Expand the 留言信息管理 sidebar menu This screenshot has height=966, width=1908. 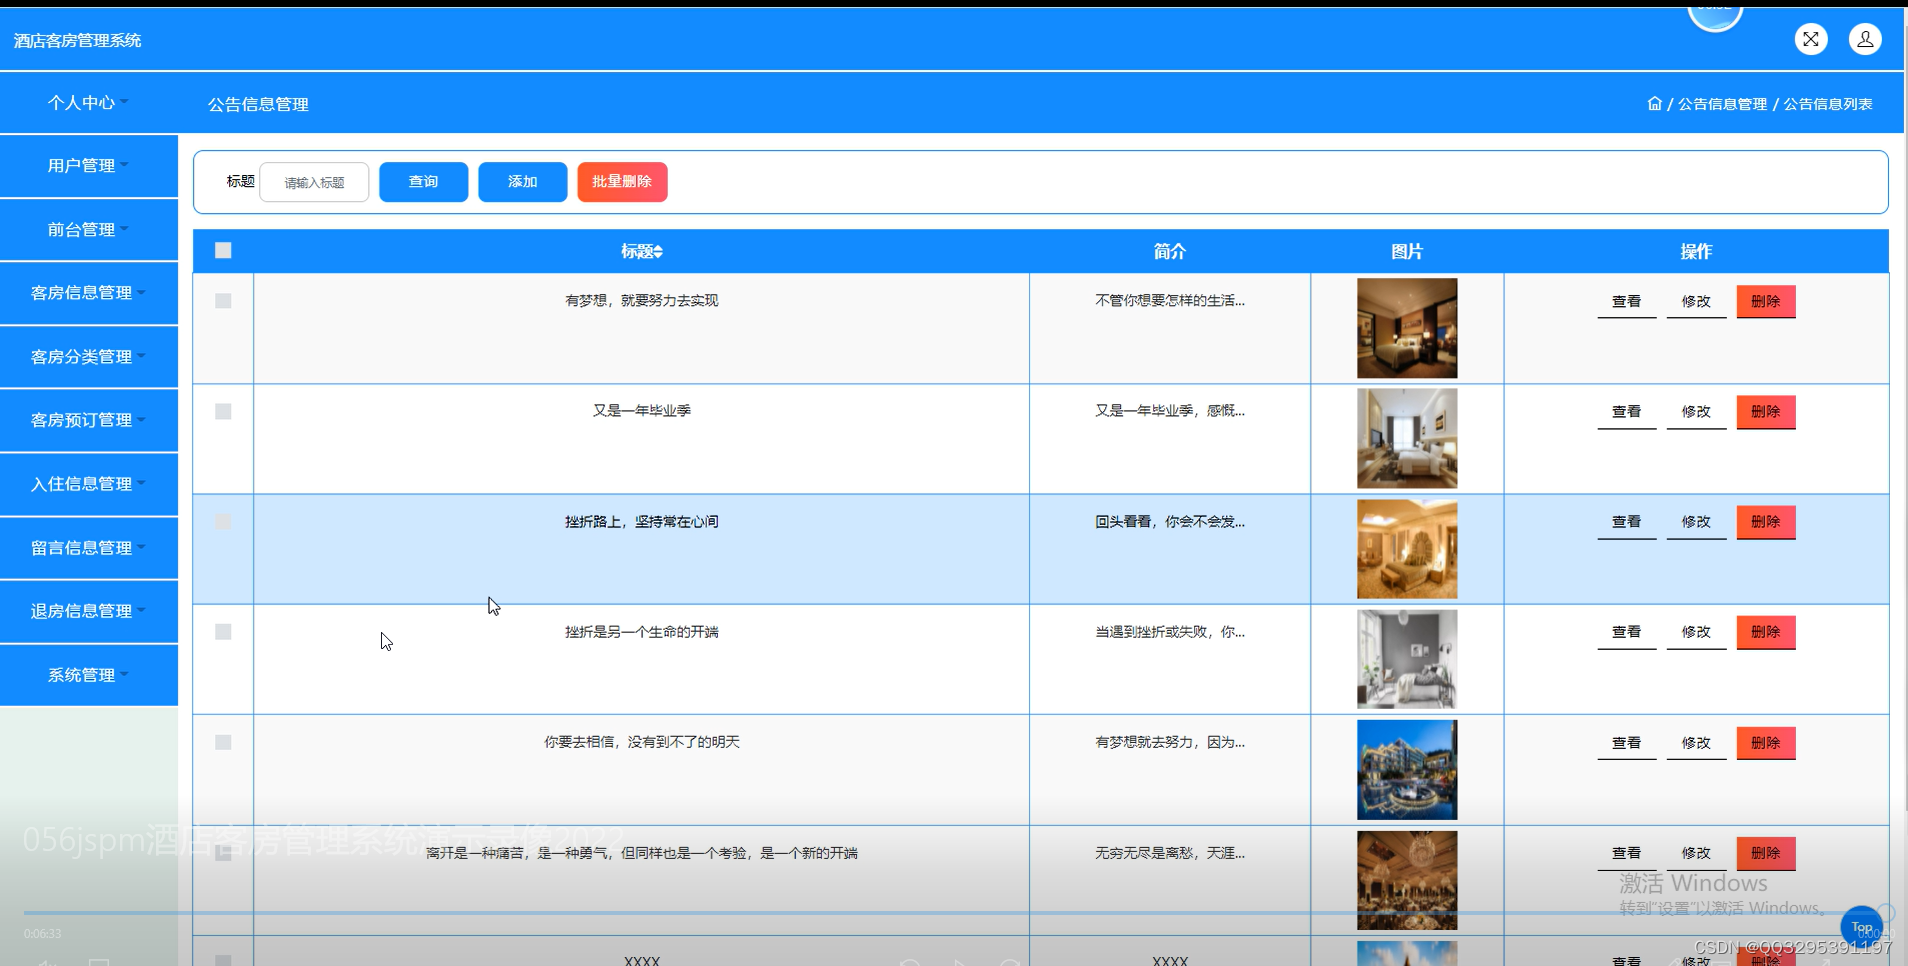point(89,548)
